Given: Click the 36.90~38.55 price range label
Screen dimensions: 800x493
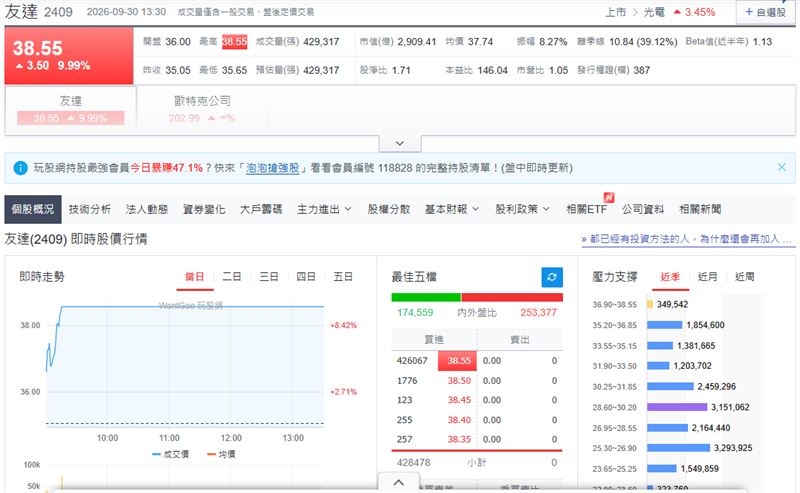Looking at the screenshot, I should [615, 305].
